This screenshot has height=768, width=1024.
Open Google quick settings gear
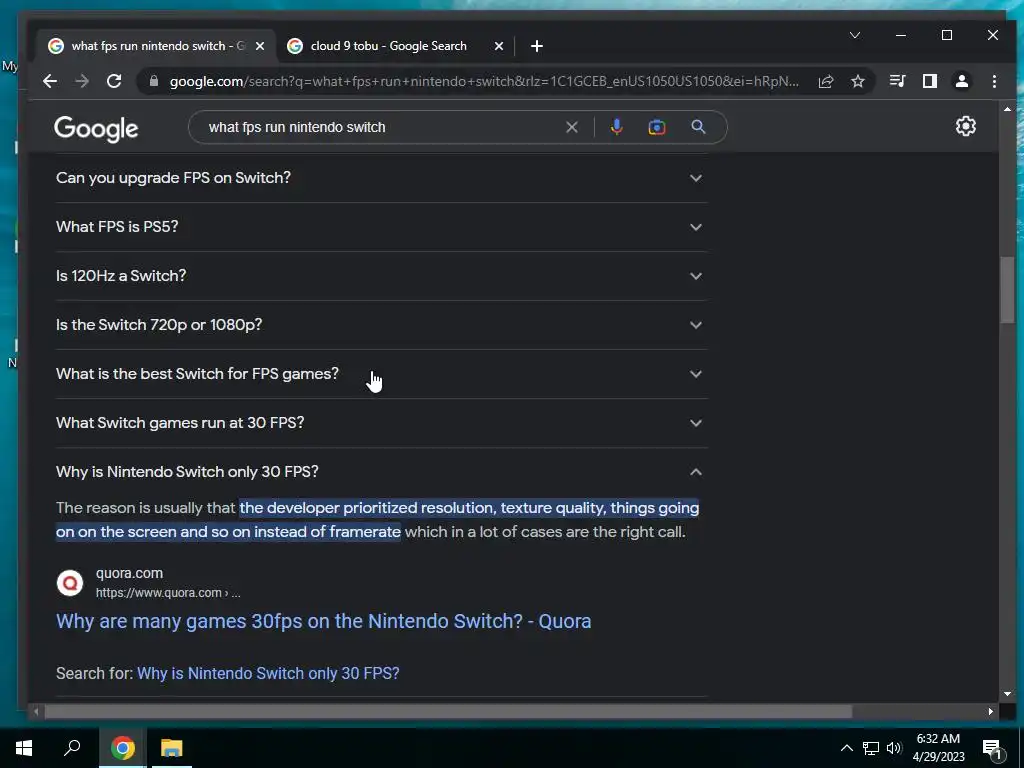[966, 126]
